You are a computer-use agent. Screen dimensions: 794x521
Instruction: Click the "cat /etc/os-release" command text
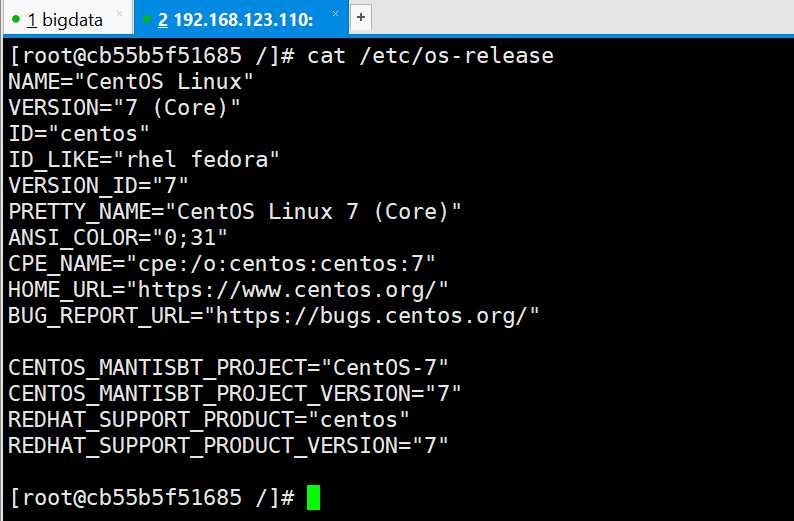click(430, 55)
